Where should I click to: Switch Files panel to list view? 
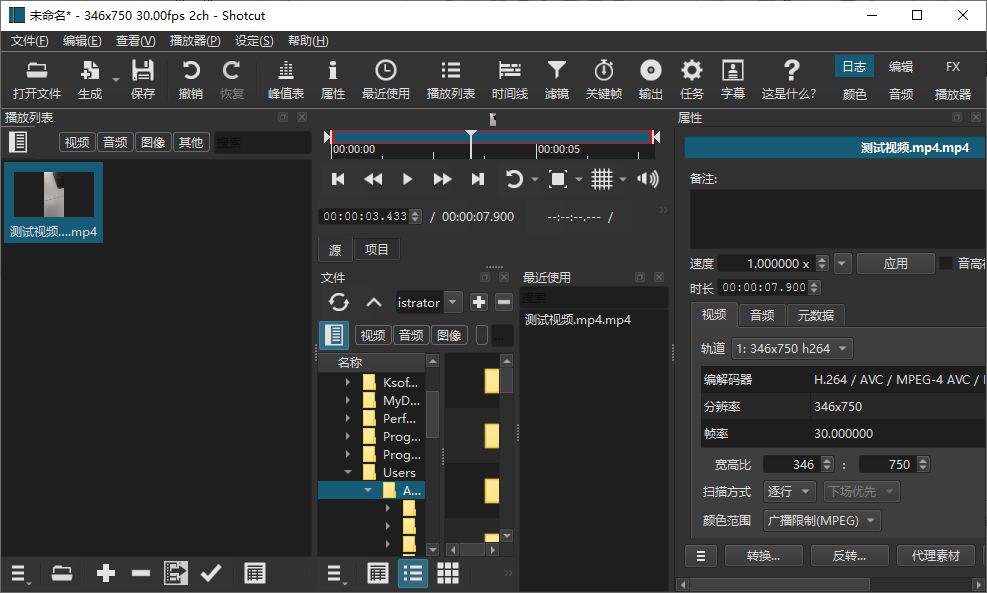click(x=413, y=573)
